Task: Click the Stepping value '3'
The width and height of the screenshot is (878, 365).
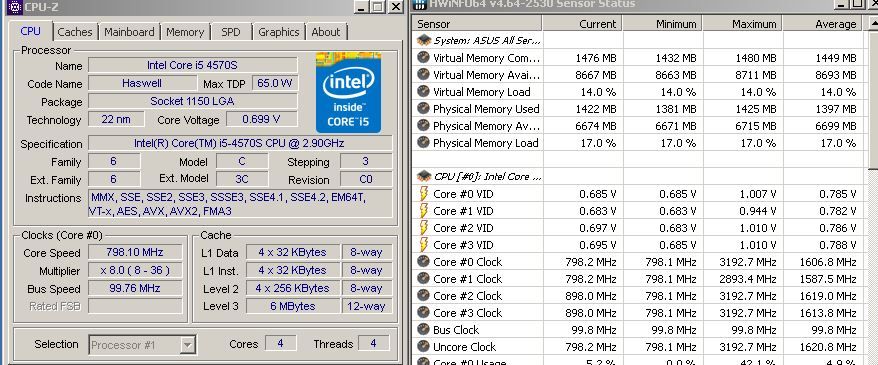Action: 366,161
